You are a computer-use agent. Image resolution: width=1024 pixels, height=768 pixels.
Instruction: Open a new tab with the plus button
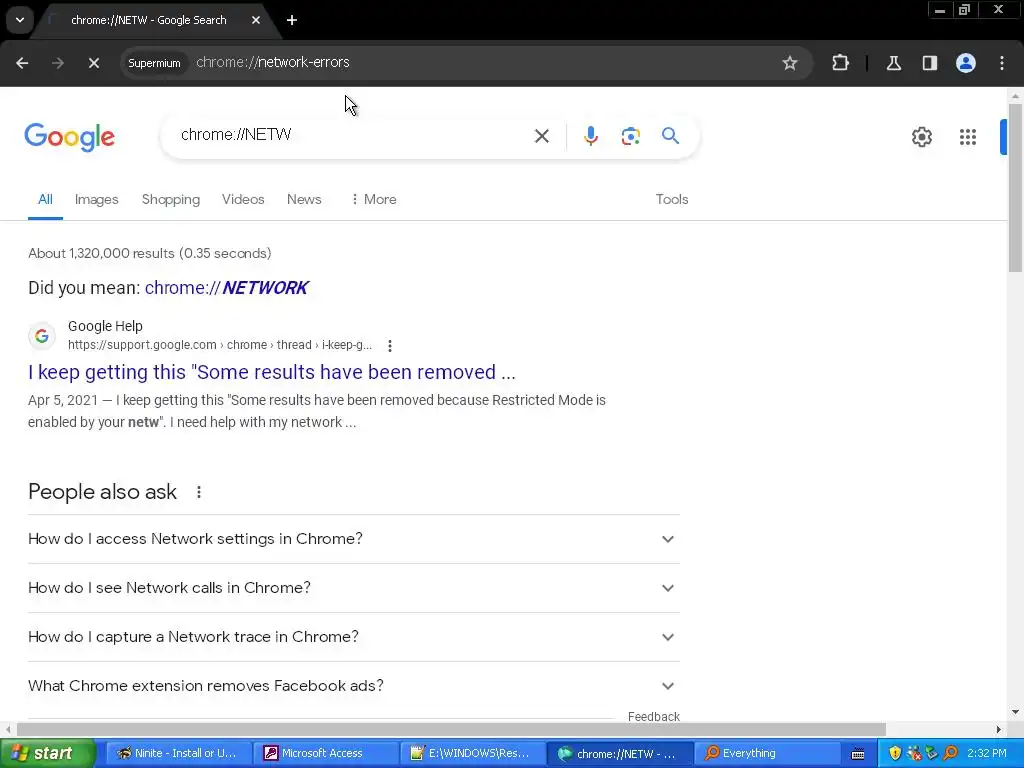pos(292,20)
